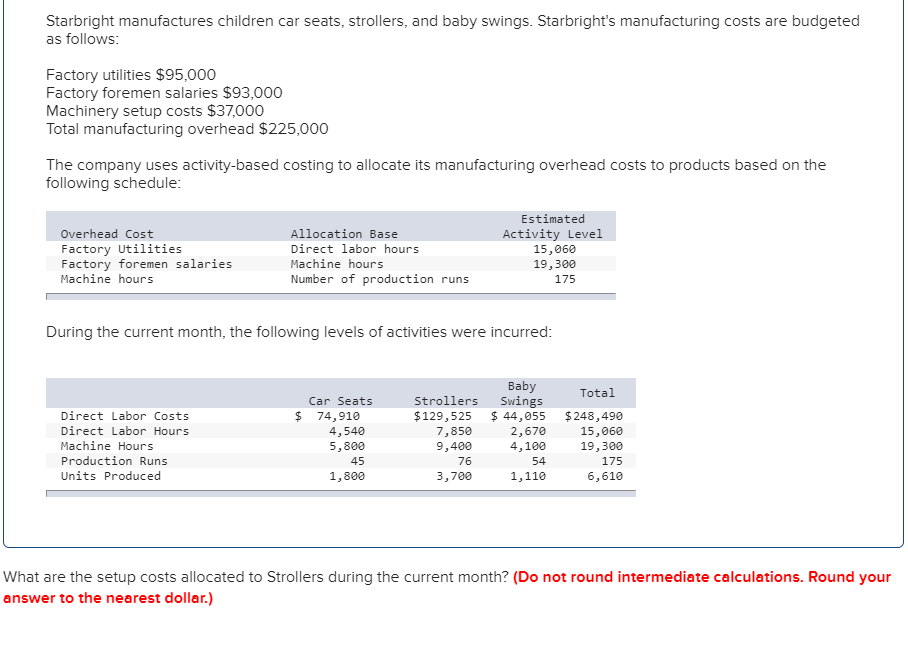908x659 pixels.
Task: Click the 'Factory Utilities' row label
Action: [121, 249]
